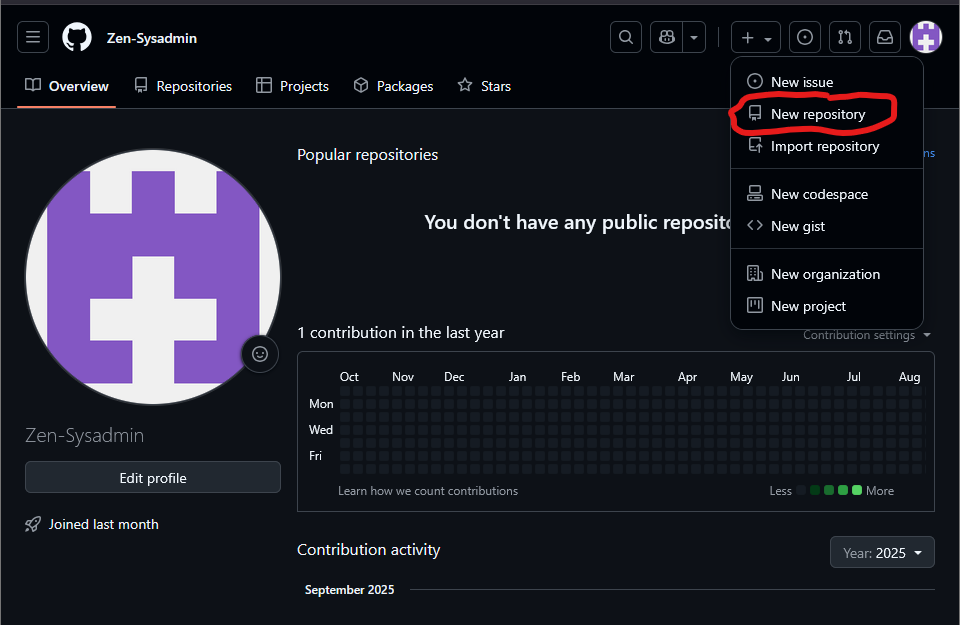Open the search magnifier icon
The image size is (960, 625).
tap(626, 38)
